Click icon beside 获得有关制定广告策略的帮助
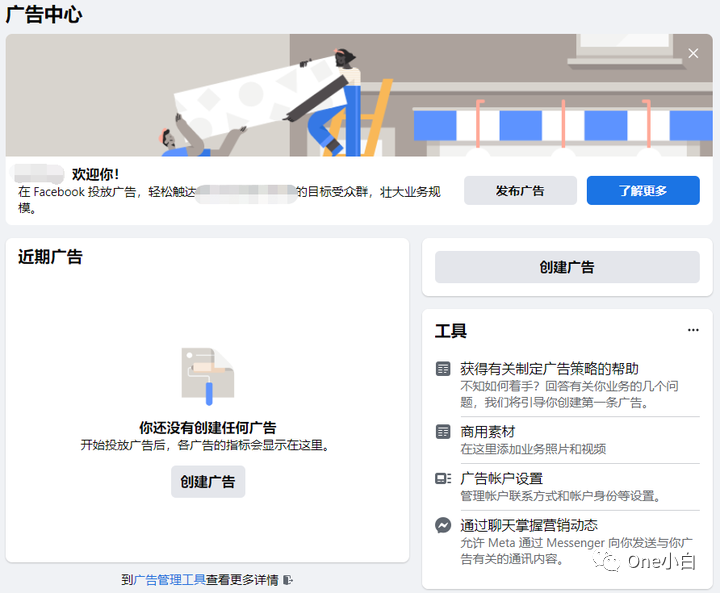This screenshot has height=593, width=720. [443, 368]
